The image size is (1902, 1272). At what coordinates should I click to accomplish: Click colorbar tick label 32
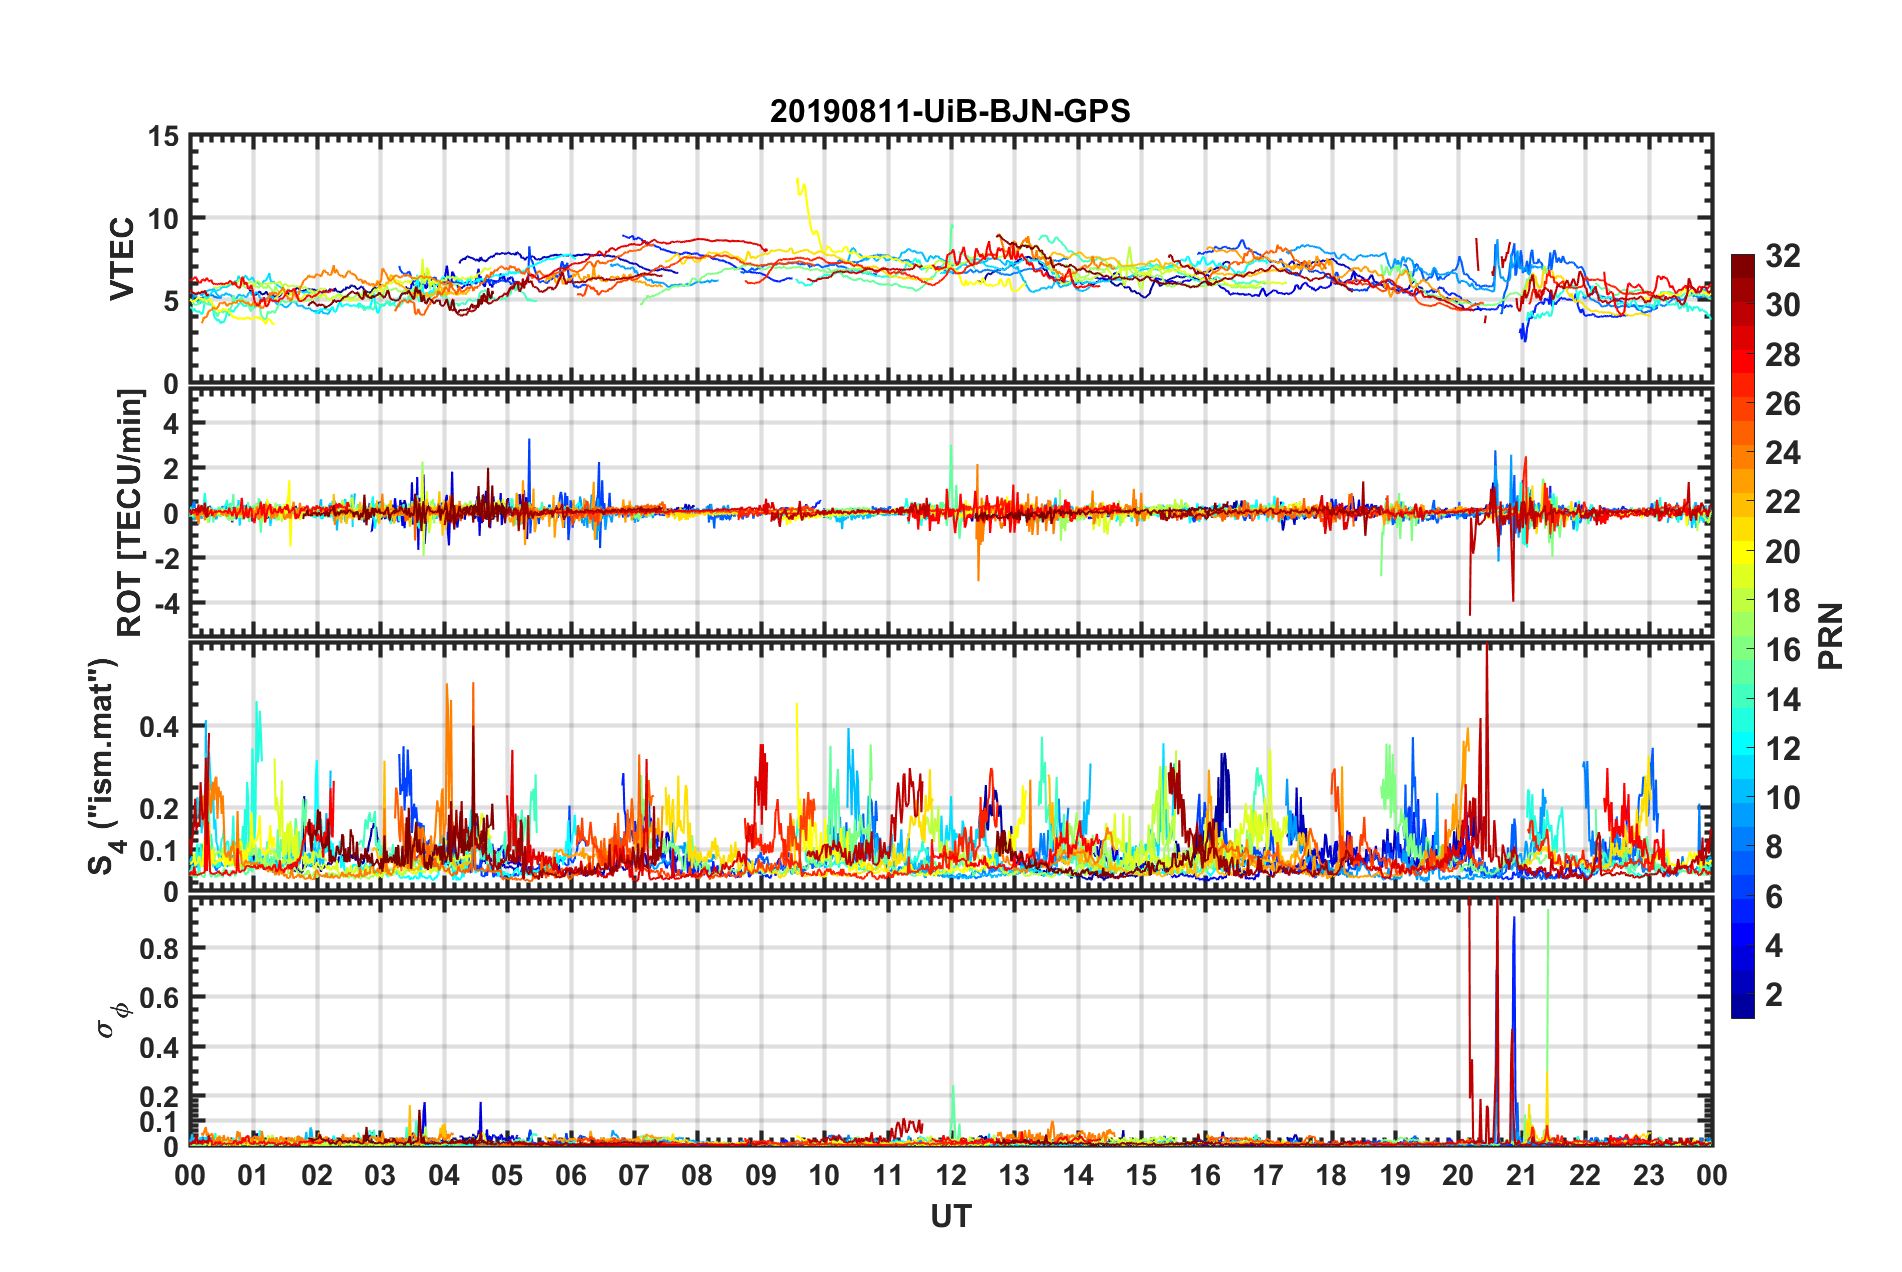tap(1782, 256)
